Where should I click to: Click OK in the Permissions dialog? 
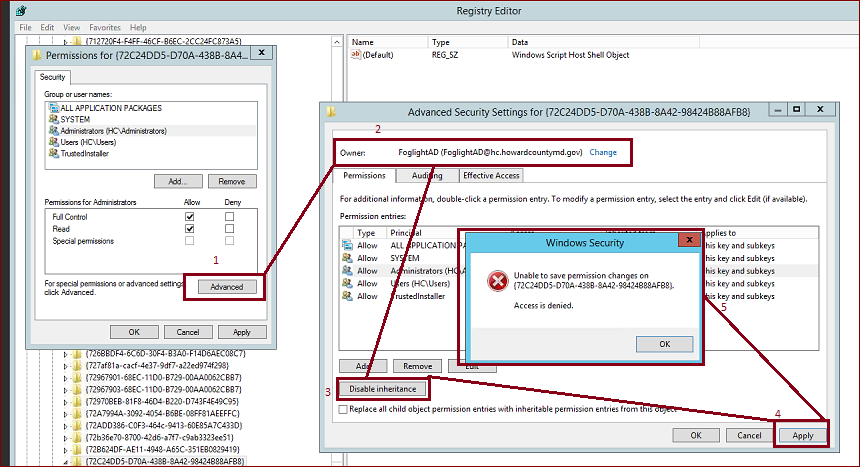134,332
